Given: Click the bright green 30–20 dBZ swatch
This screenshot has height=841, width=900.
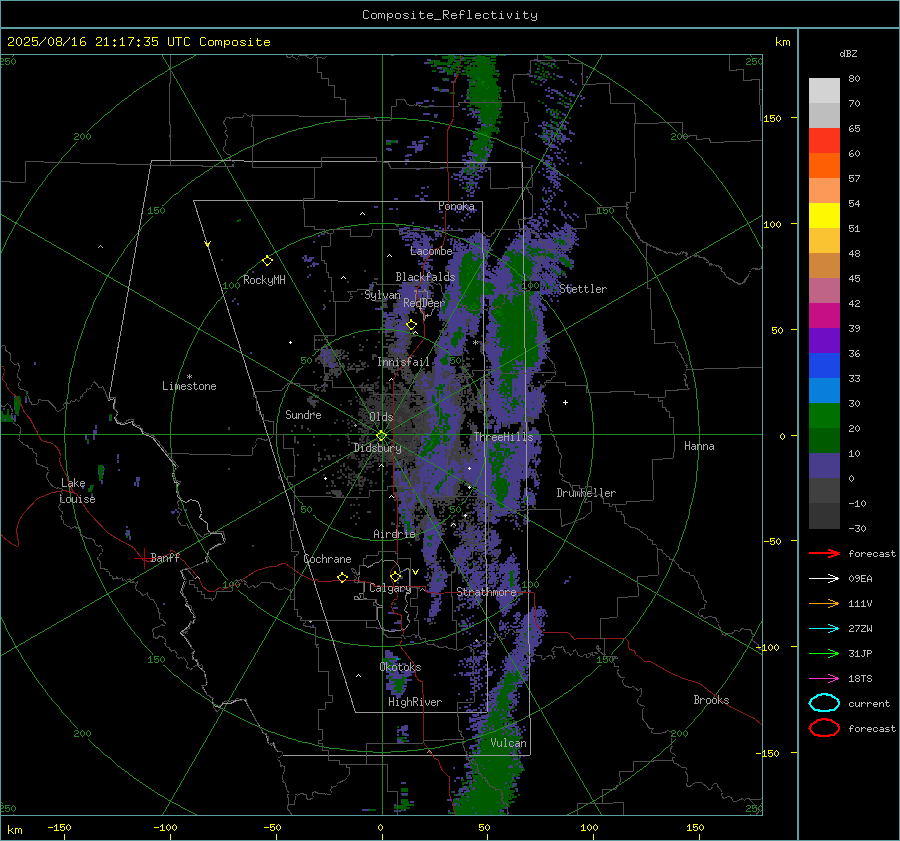Looking at the screenshot, I should click(x=824, y=416).
